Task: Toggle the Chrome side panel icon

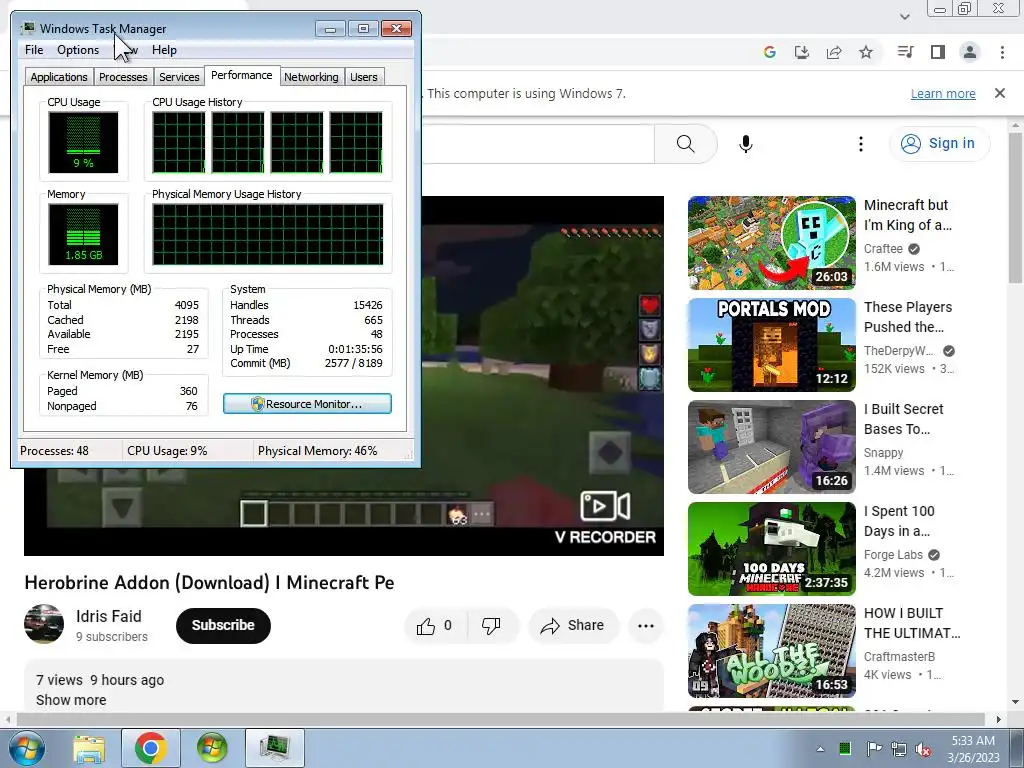Action: click(x=938, y=52)
